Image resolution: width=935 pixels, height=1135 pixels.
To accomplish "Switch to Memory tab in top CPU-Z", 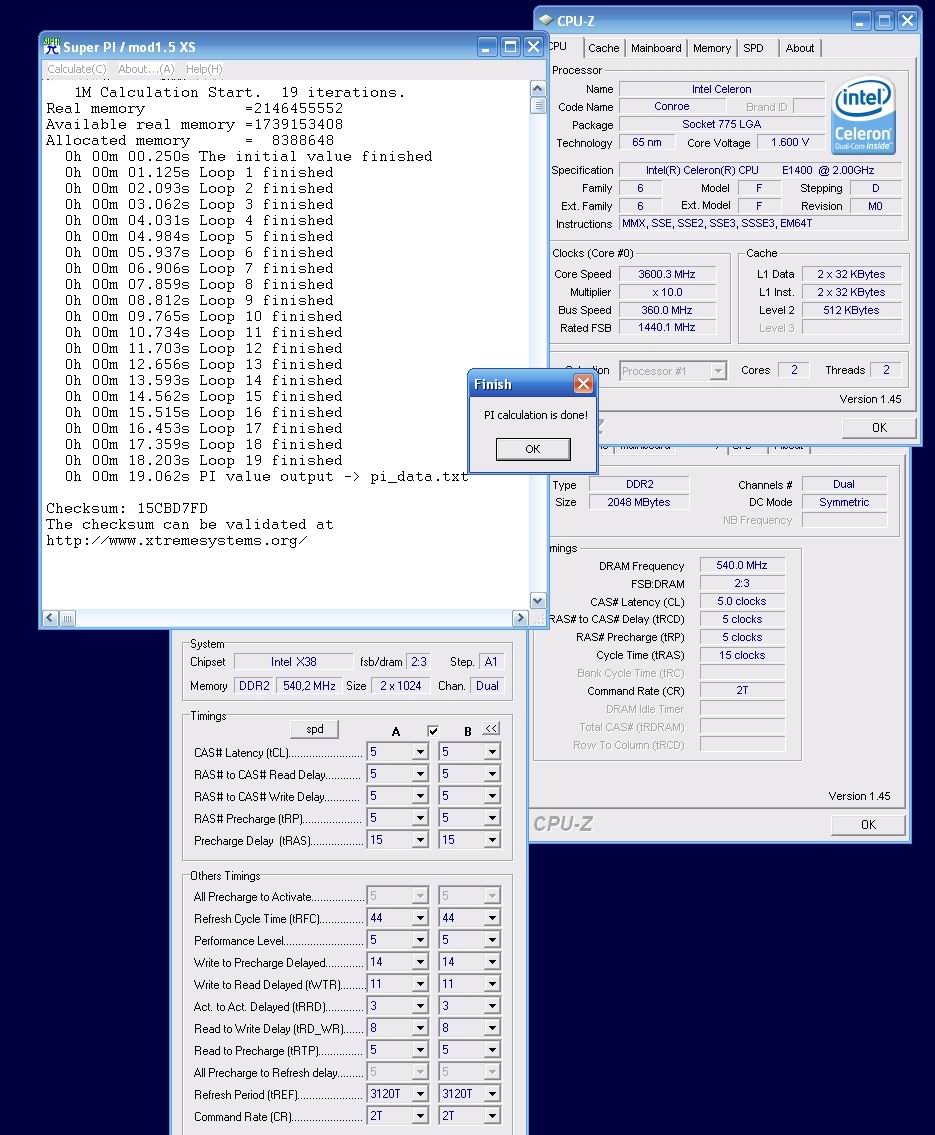I will click(x=712, y=48).
